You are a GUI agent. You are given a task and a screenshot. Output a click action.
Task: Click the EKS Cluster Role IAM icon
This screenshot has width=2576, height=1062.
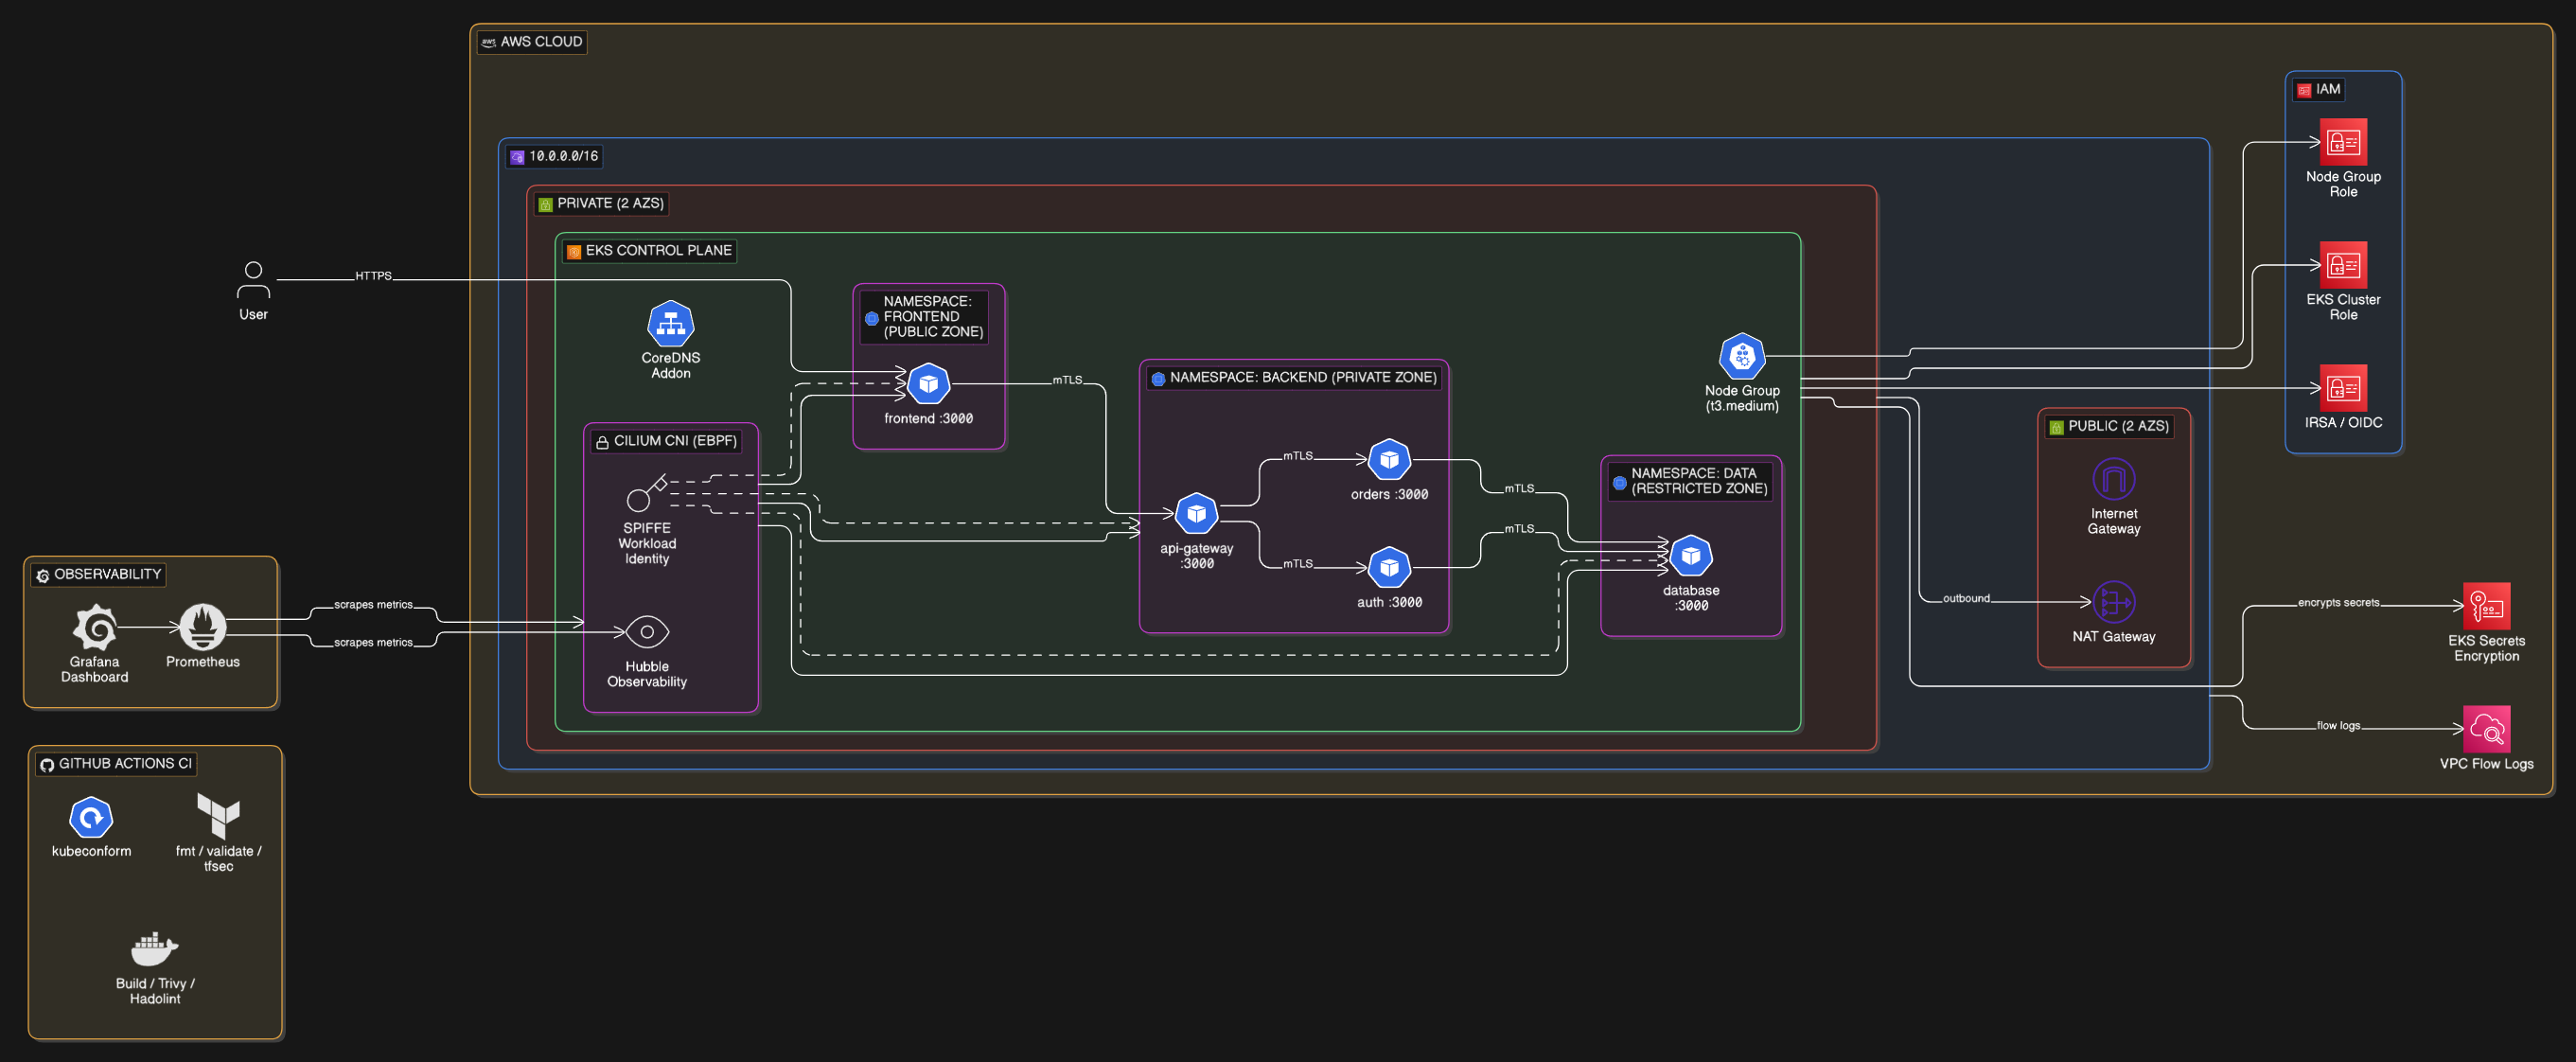tap(2343, 265)
